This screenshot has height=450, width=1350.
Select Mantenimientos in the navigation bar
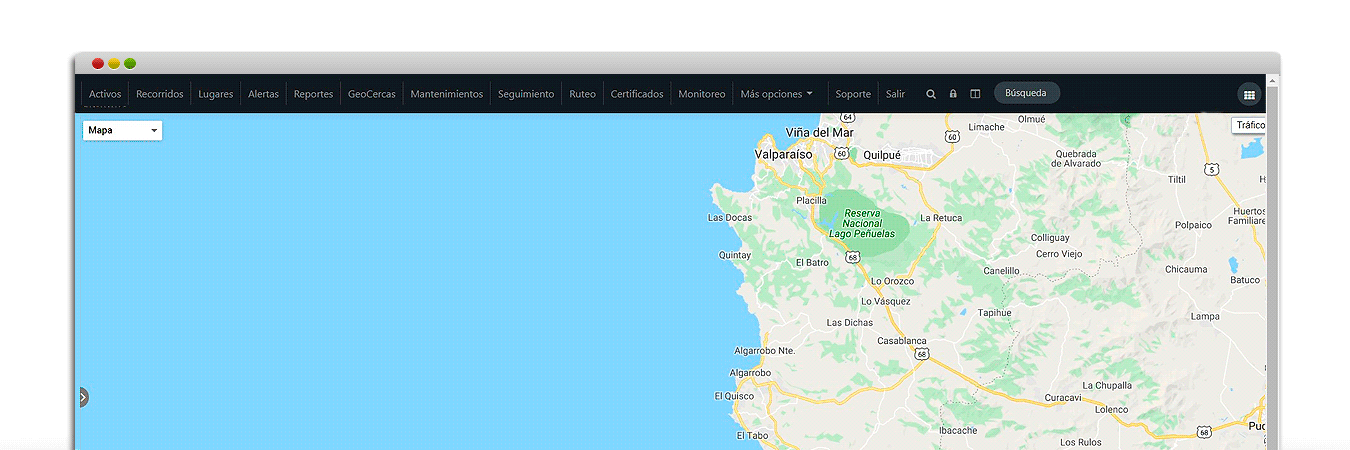pos(446,94)
